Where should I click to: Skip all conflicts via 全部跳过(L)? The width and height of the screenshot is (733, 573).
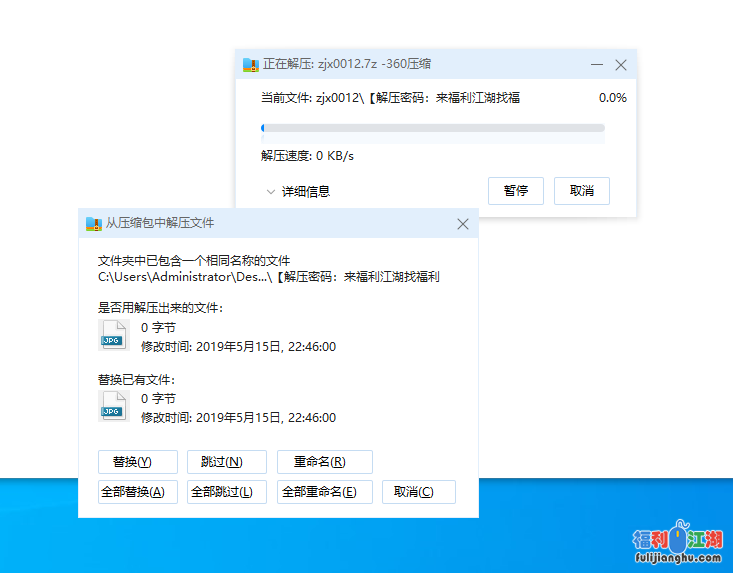(226, 492)
